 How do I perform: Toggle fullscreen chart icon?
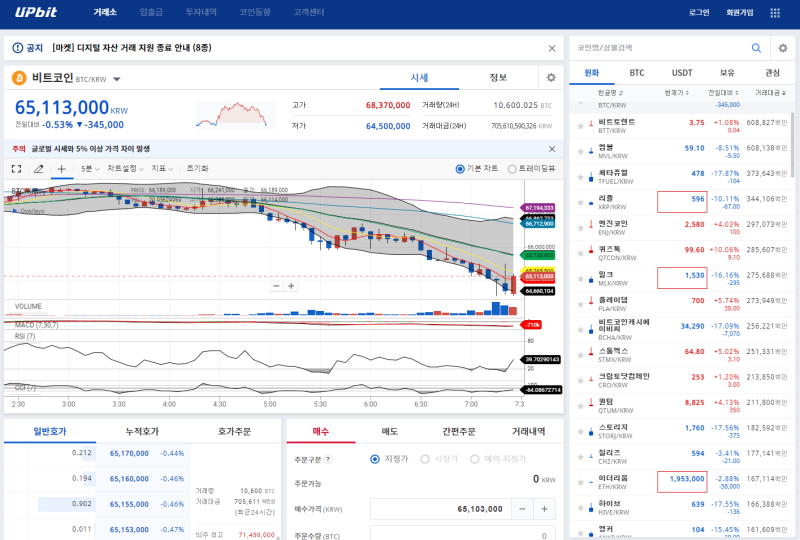(16, 169)
